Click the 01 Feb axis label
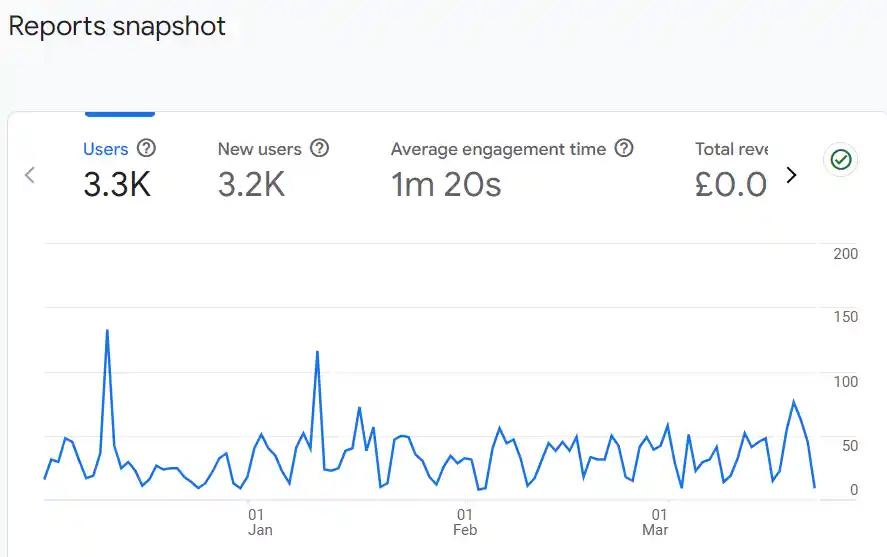887x557 pixels. click(464, 522)
